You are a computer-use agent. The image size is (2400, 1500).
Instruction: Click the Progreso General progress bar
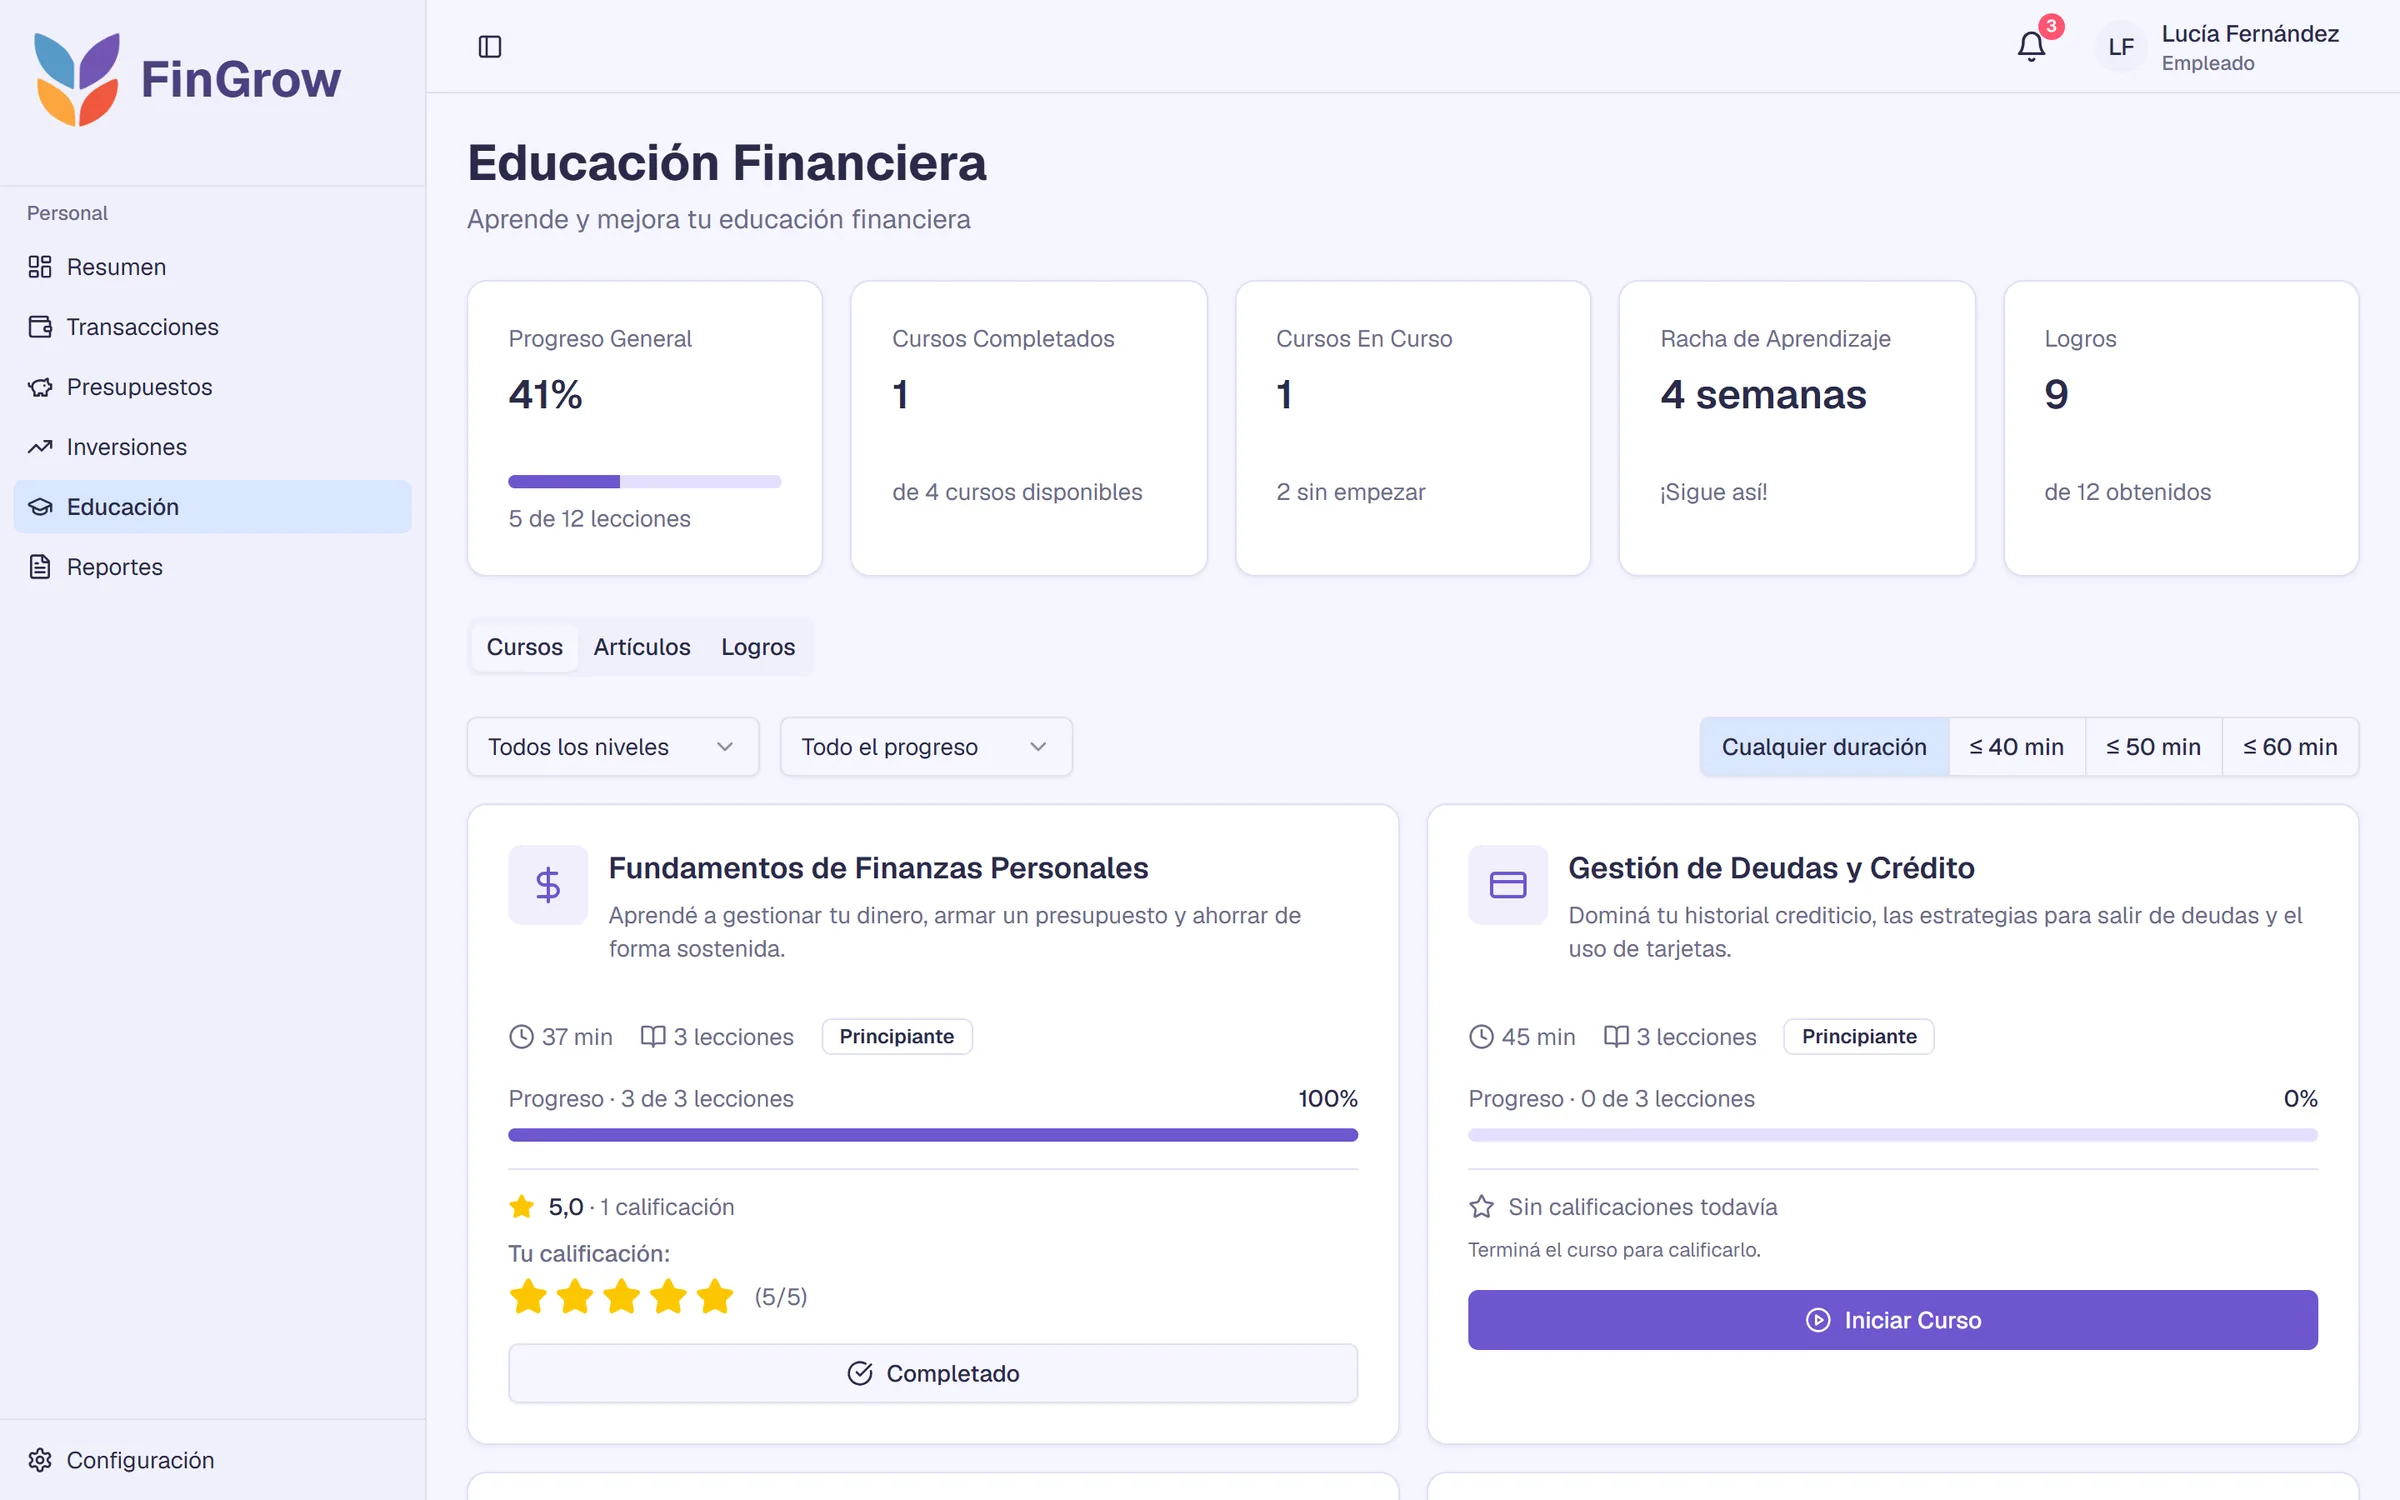(x=644, y=482)
